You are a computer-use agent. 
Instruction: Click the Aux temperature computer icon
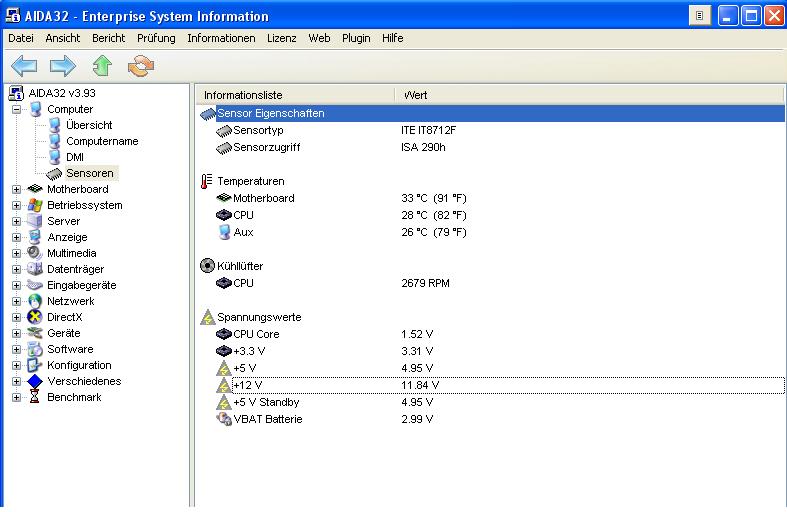click(224, 232)
